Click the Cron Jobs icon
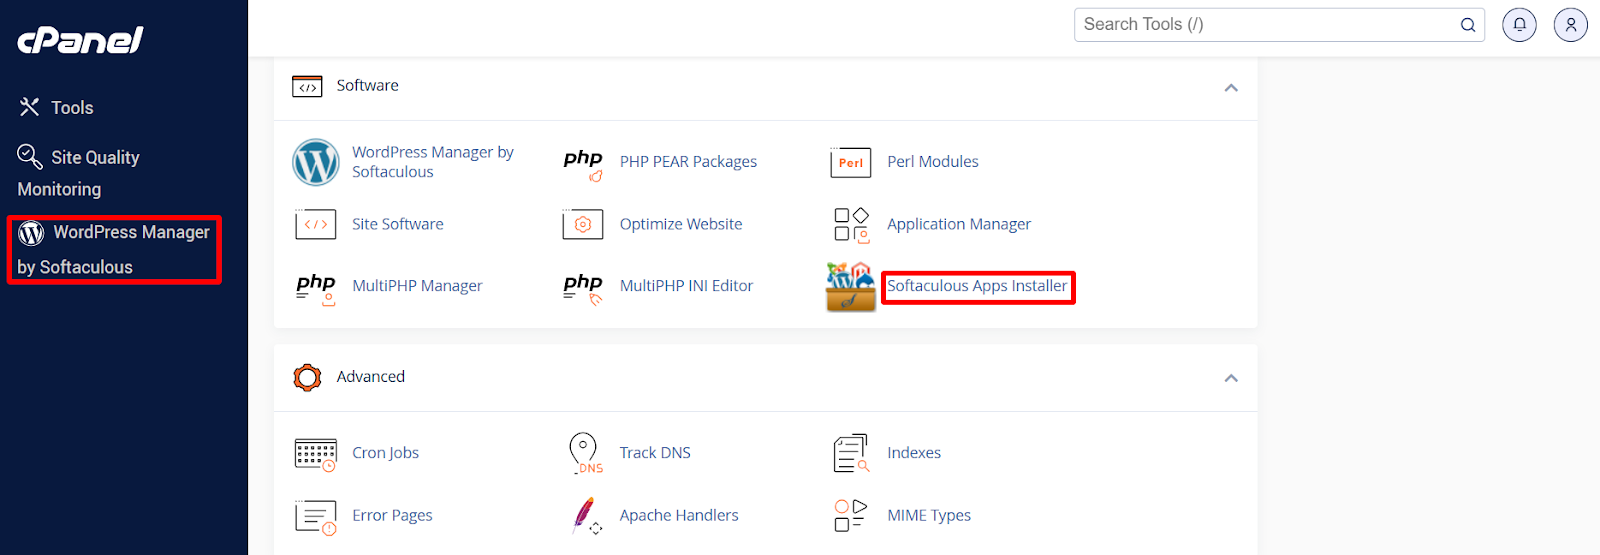Screen dimensions: 1600x555 316,454
